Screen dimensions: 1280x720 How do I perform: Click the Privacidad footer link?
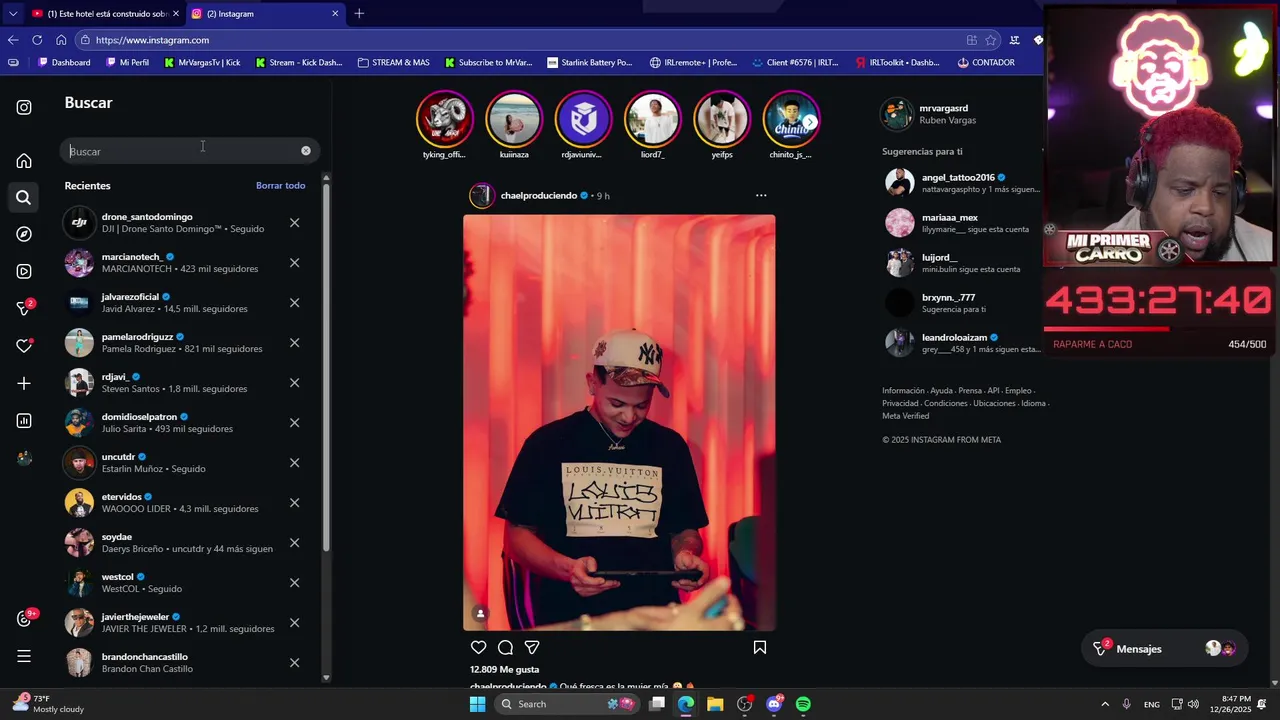pos(900,403)
